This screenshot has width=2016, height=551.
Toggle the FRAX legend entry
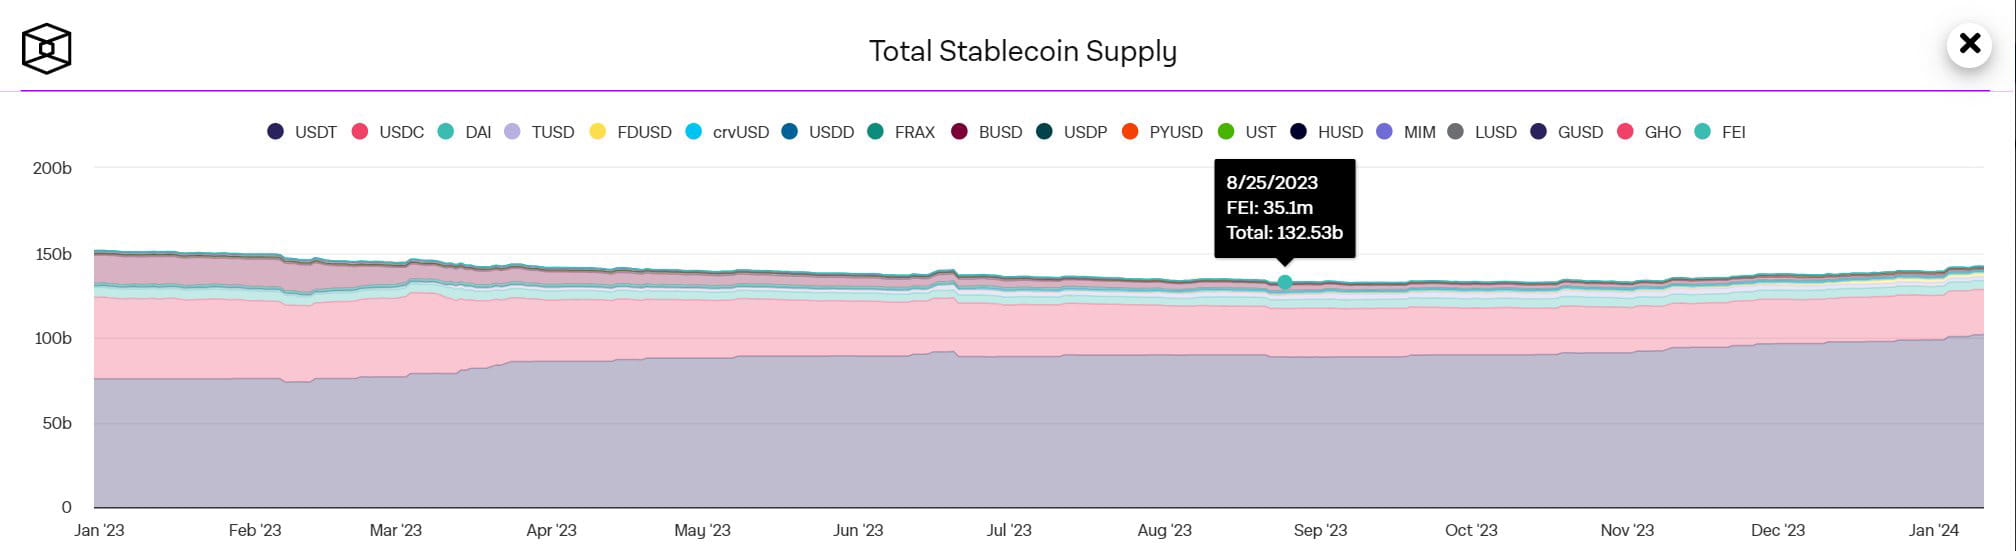902,132
